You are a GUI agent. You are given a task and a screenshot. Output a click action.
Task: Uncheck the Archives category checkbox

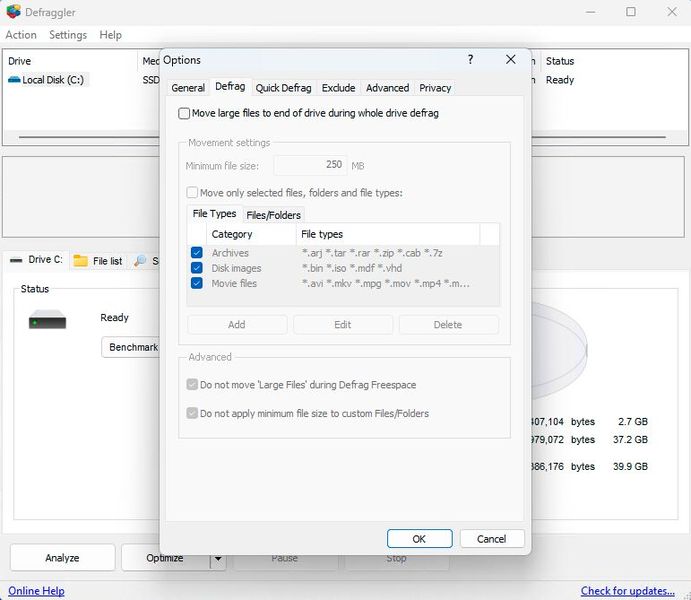[197, 252]
